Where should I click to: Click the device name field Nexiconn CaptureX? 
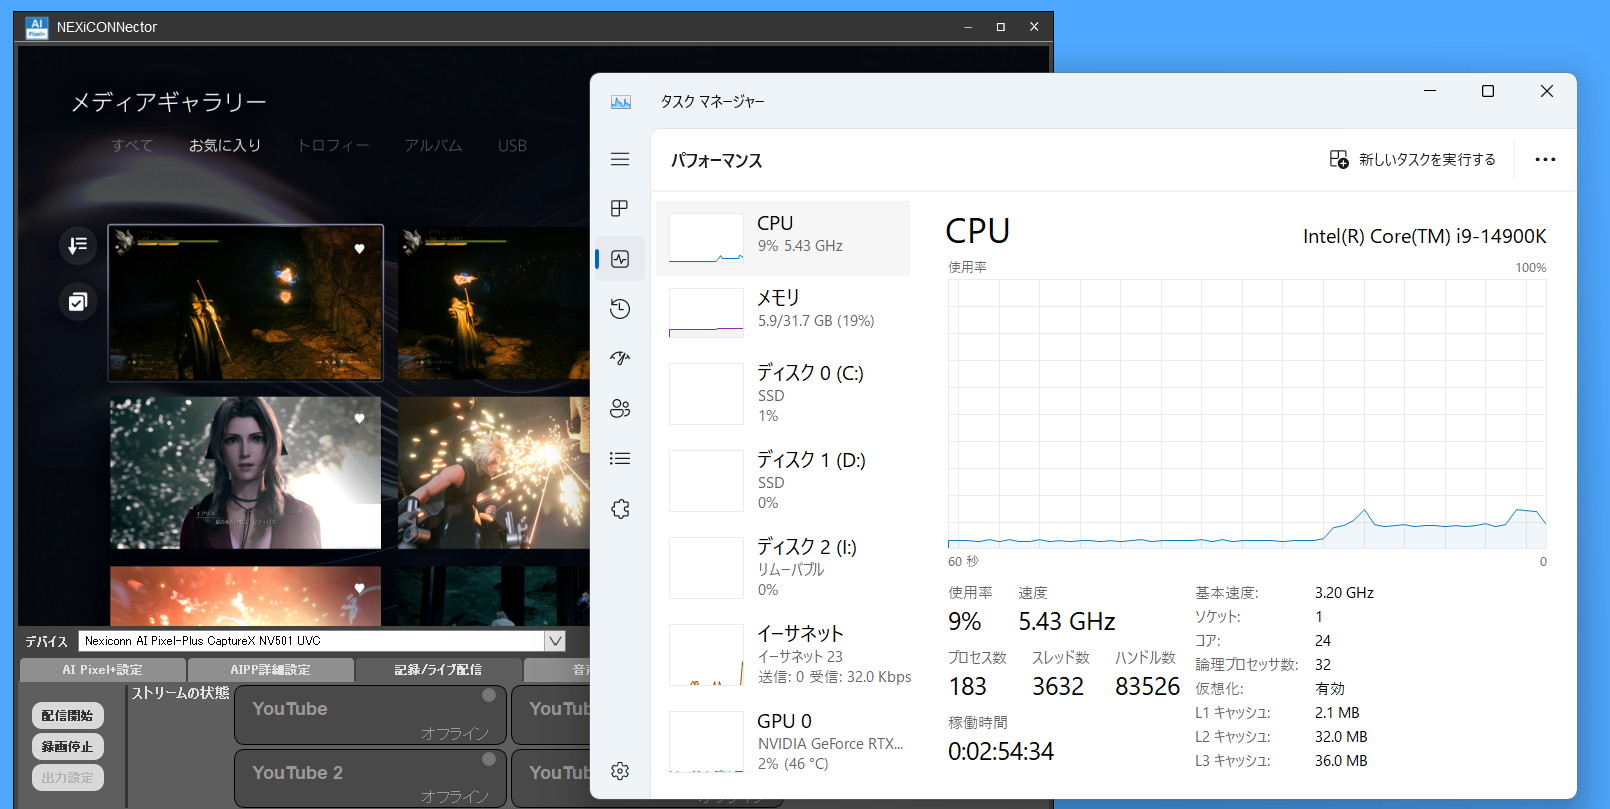click(311, 641)
